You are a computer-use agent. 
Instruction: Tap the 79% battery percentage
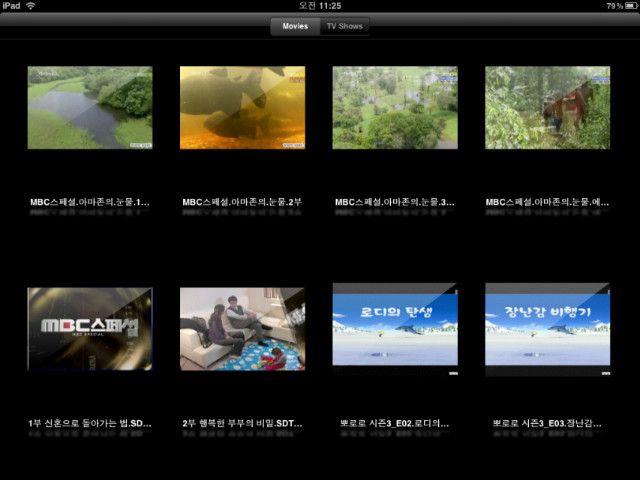click(615, 6)
